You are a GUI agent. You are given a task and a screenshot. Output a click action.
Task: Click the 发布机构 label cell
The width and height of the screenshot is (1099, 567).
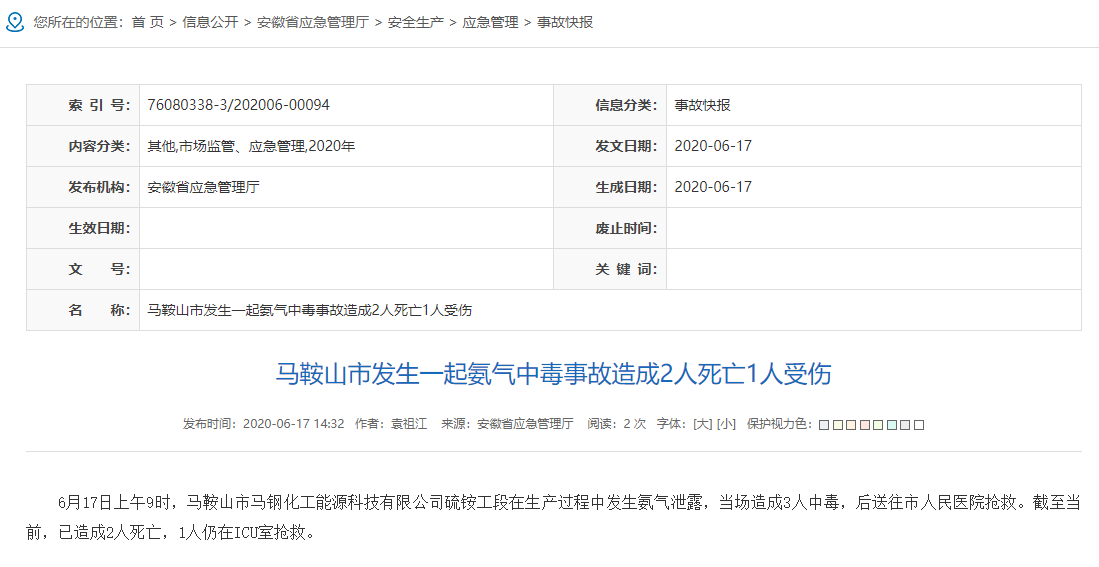click(x=83, y=187)
